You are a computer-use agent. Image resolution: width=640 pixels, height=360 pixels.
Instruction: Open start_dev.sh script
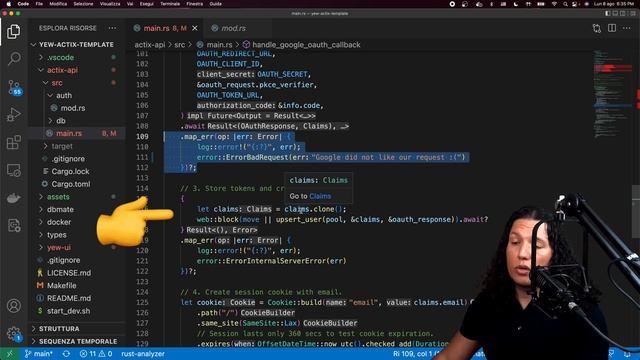(69, 311)
